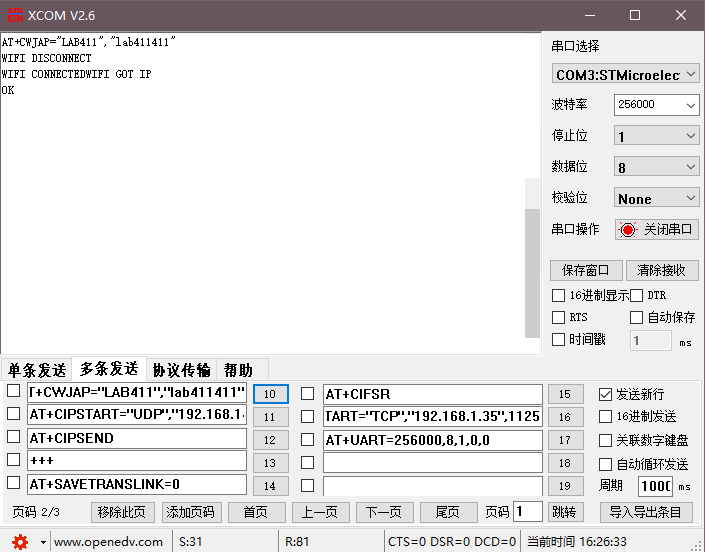Enable the 时间戳 checkbox
This screenshot has width=705, height=552.
coord(558,339)
